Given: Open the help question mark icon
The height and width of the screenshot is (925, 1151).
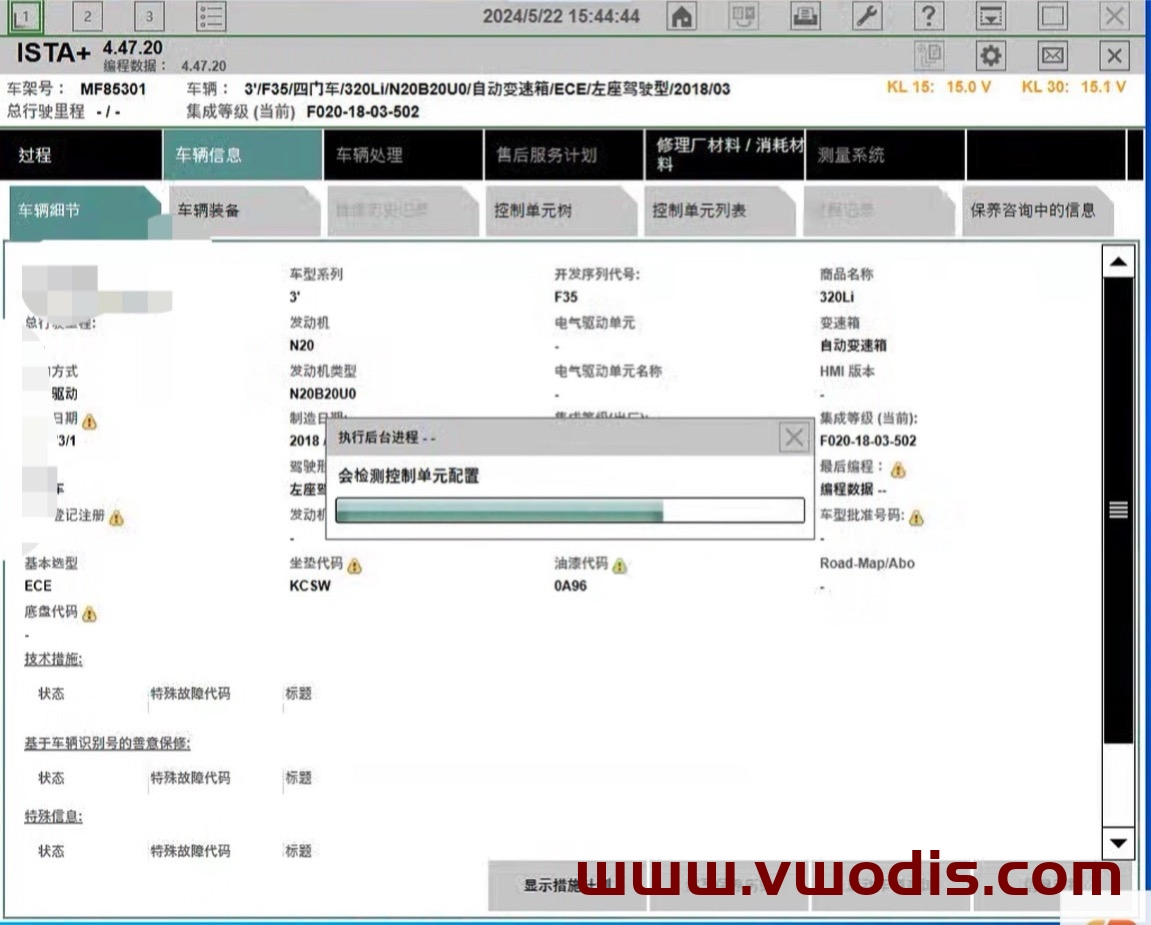Looking at the screenshot, I should coord(929,16).
